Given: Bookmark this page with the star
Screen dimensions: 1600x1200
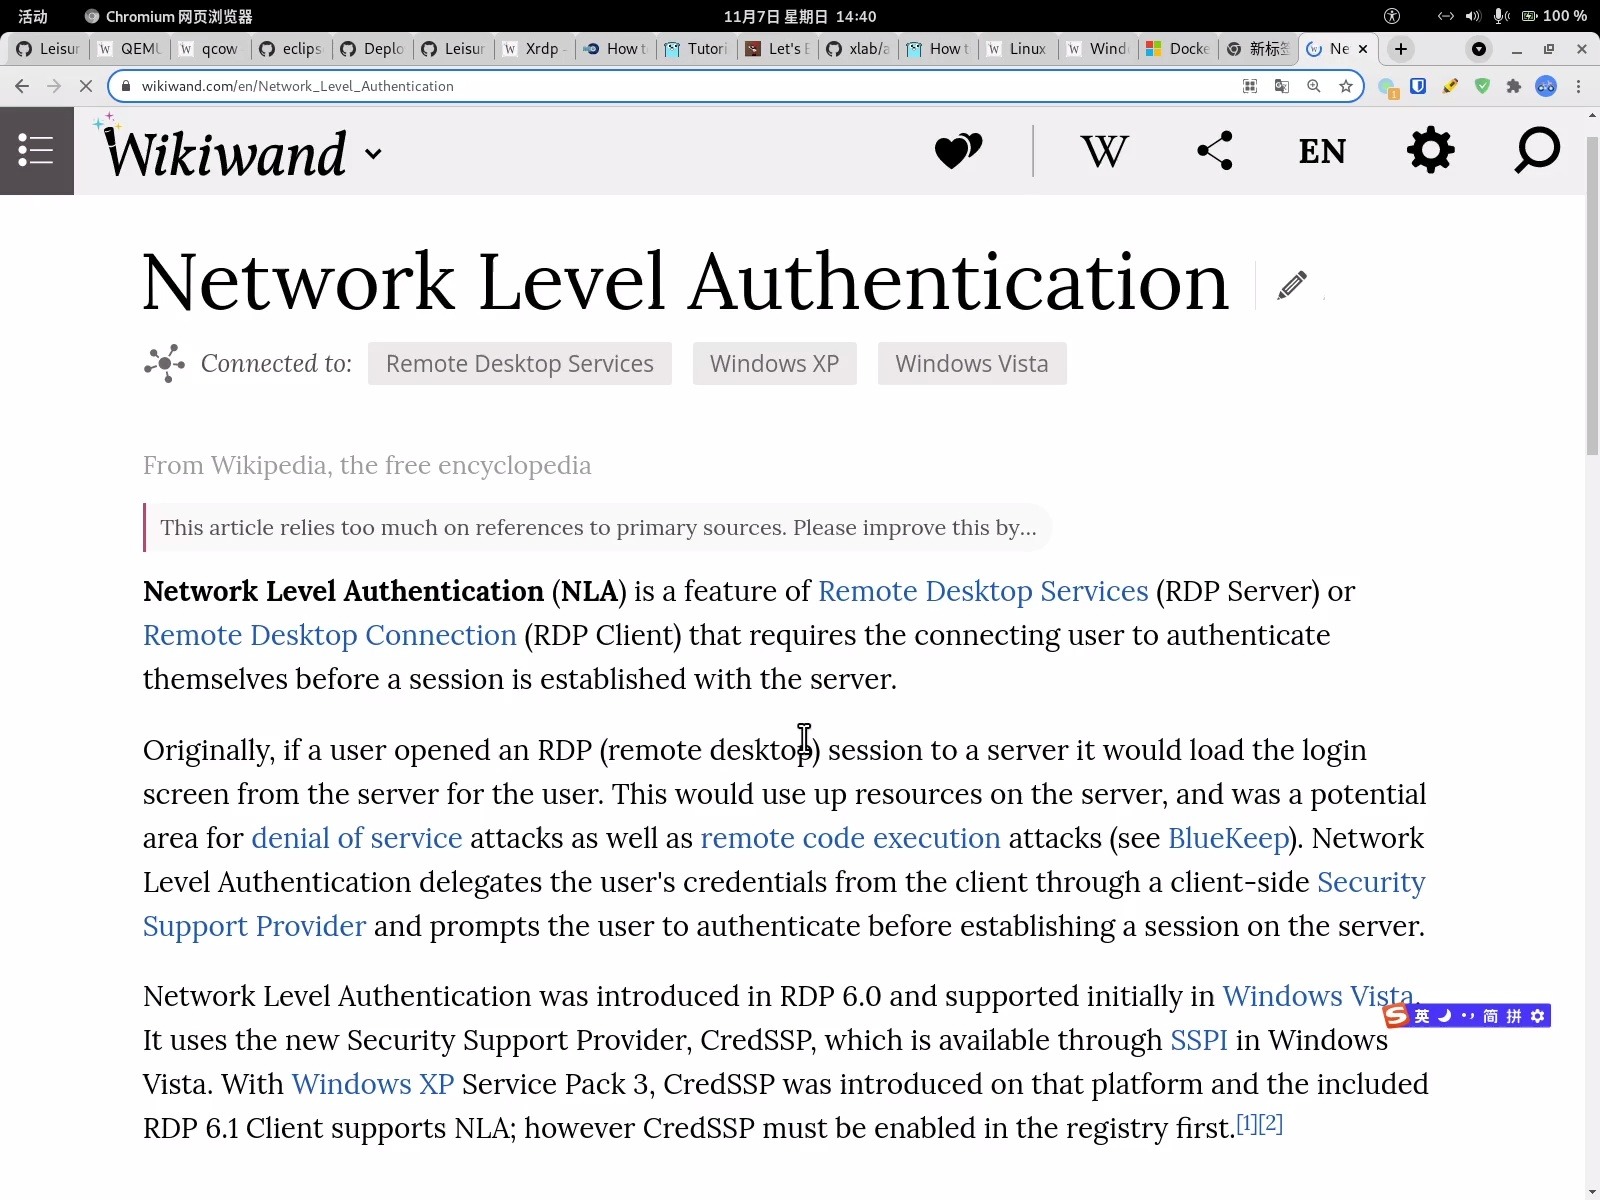Looking at the screenshot, I should click(x=1346, y=86).
